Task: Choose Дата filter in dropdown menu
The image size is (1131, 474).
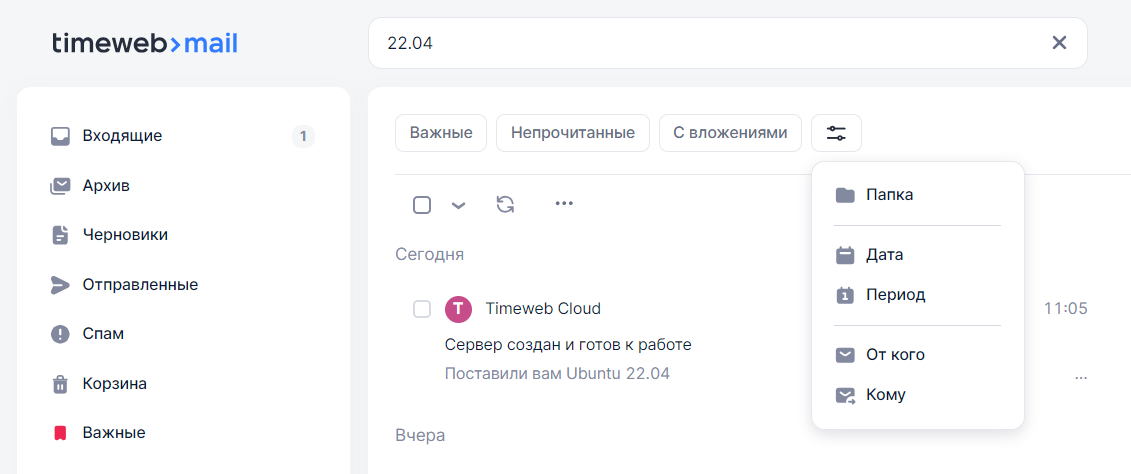Action: 884,255
